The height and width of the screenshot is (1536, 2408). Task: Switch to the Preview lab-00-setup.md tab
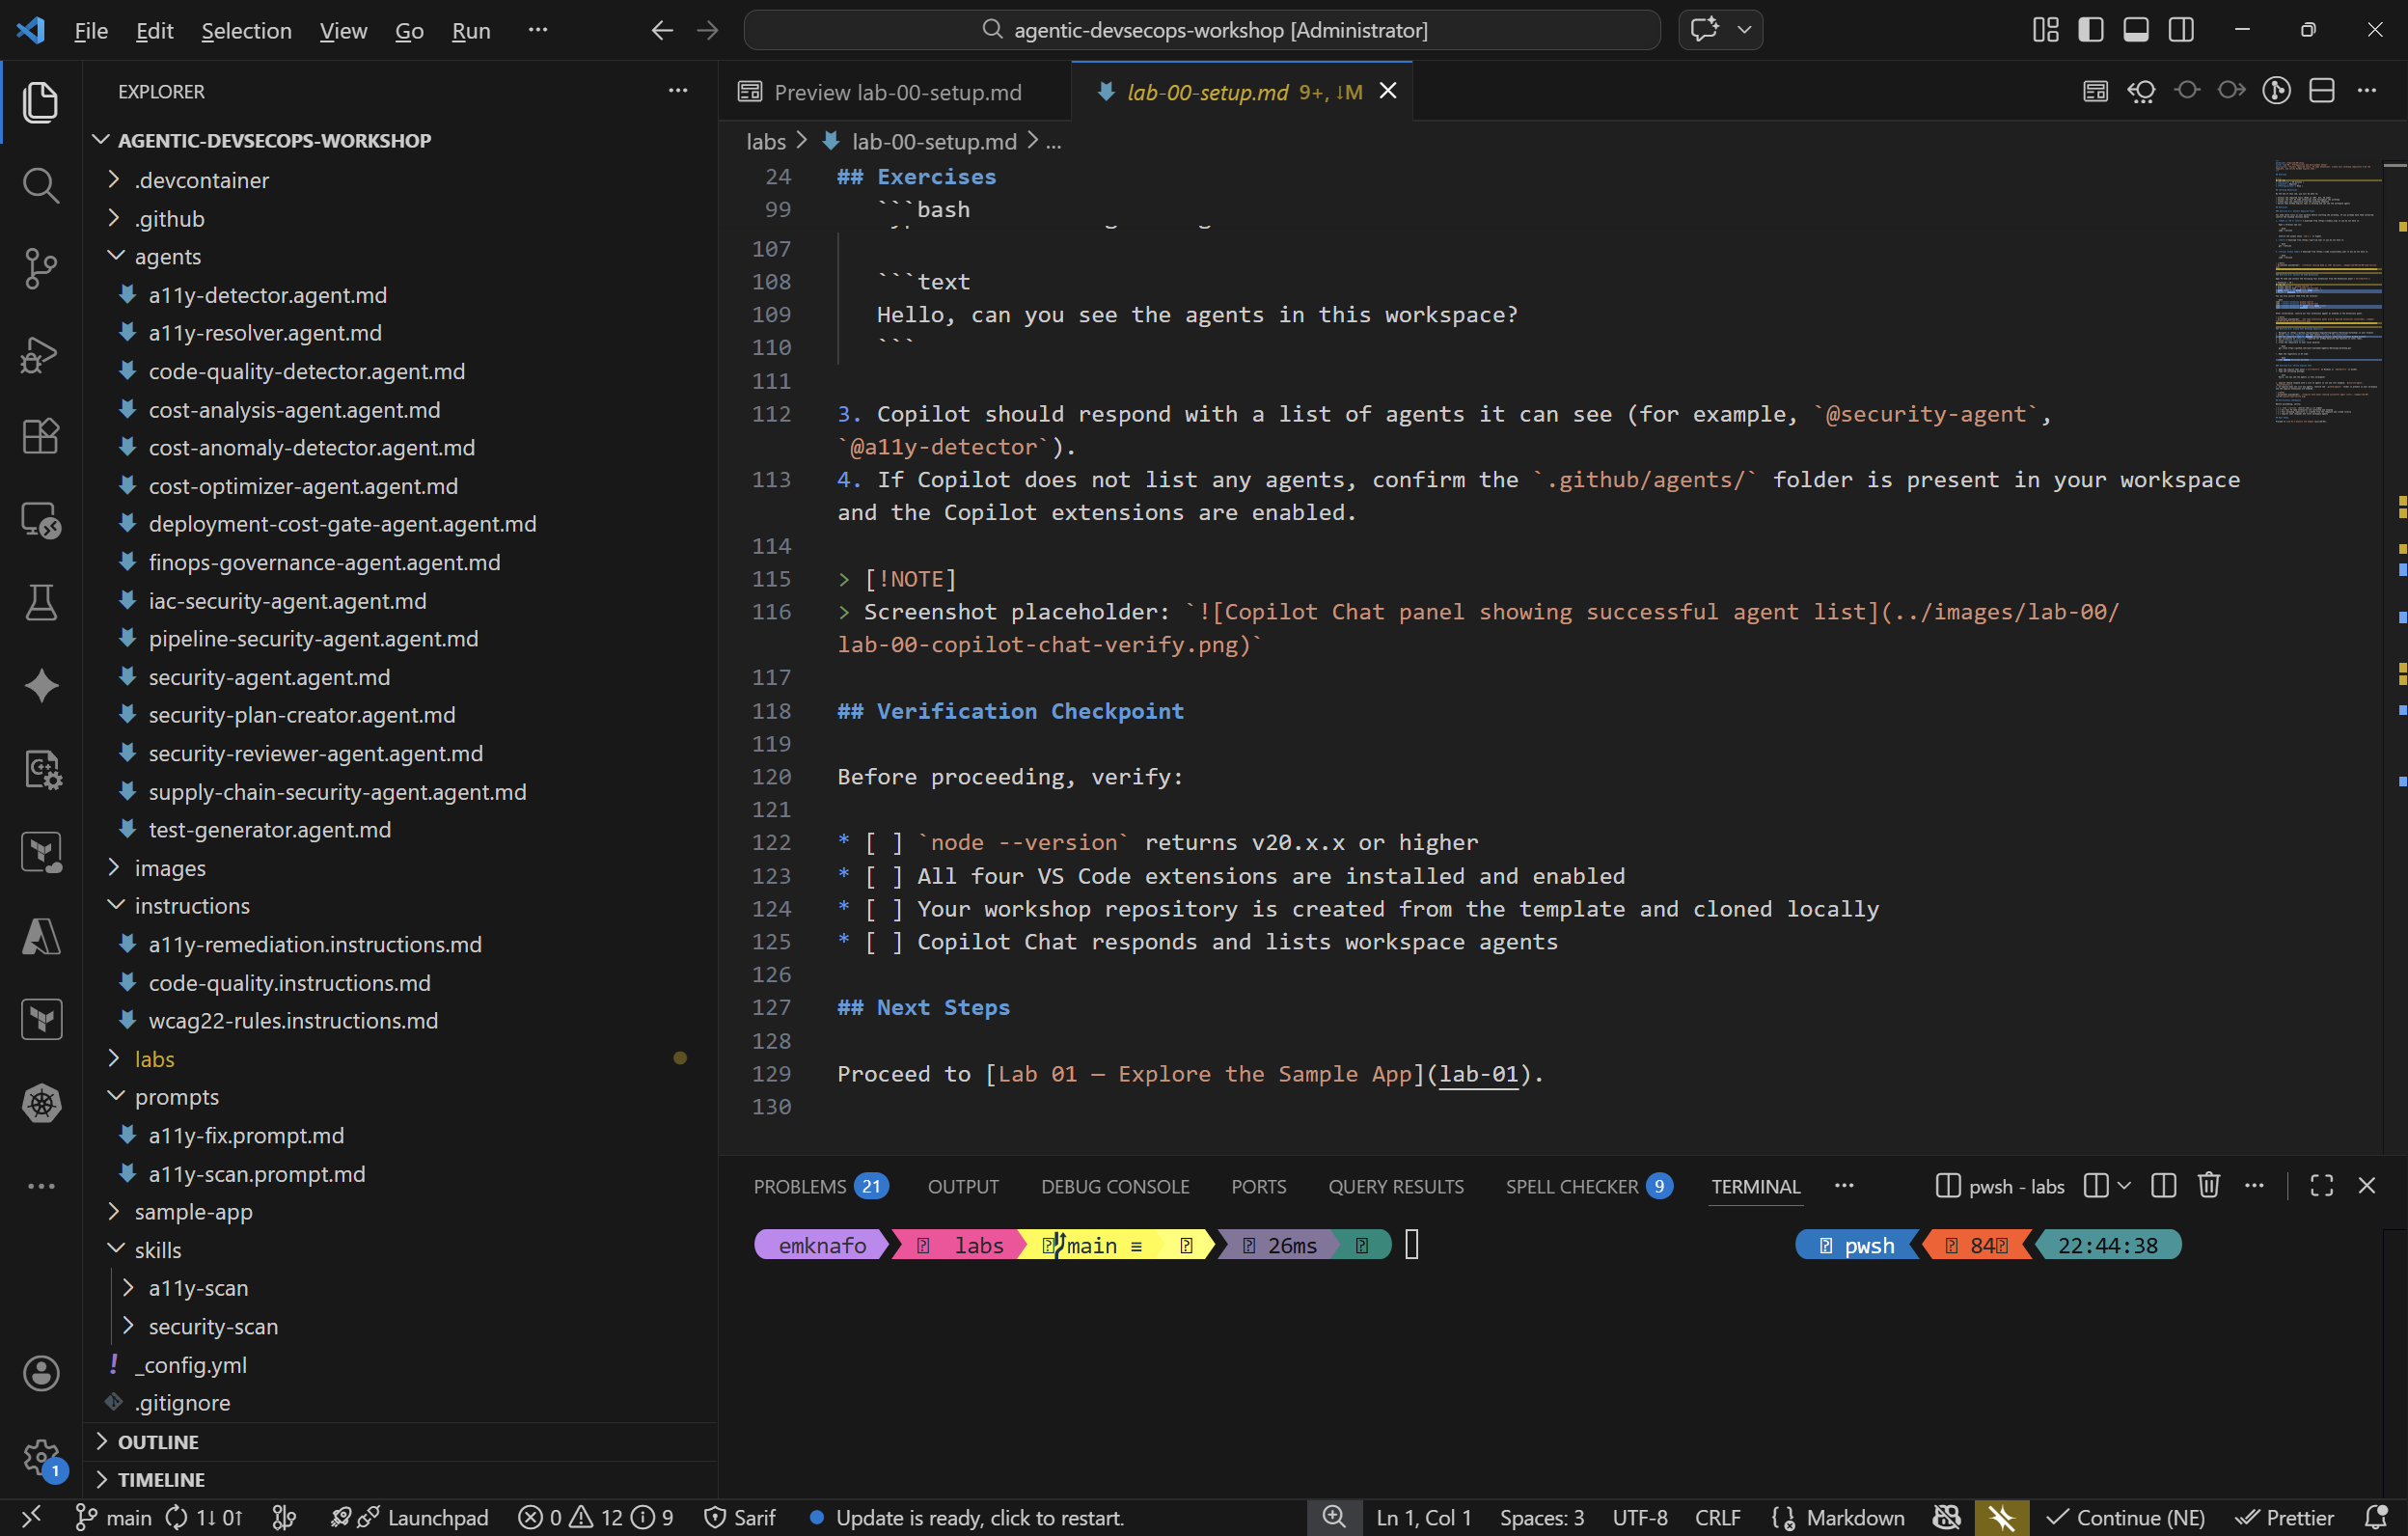click(897, 91)
